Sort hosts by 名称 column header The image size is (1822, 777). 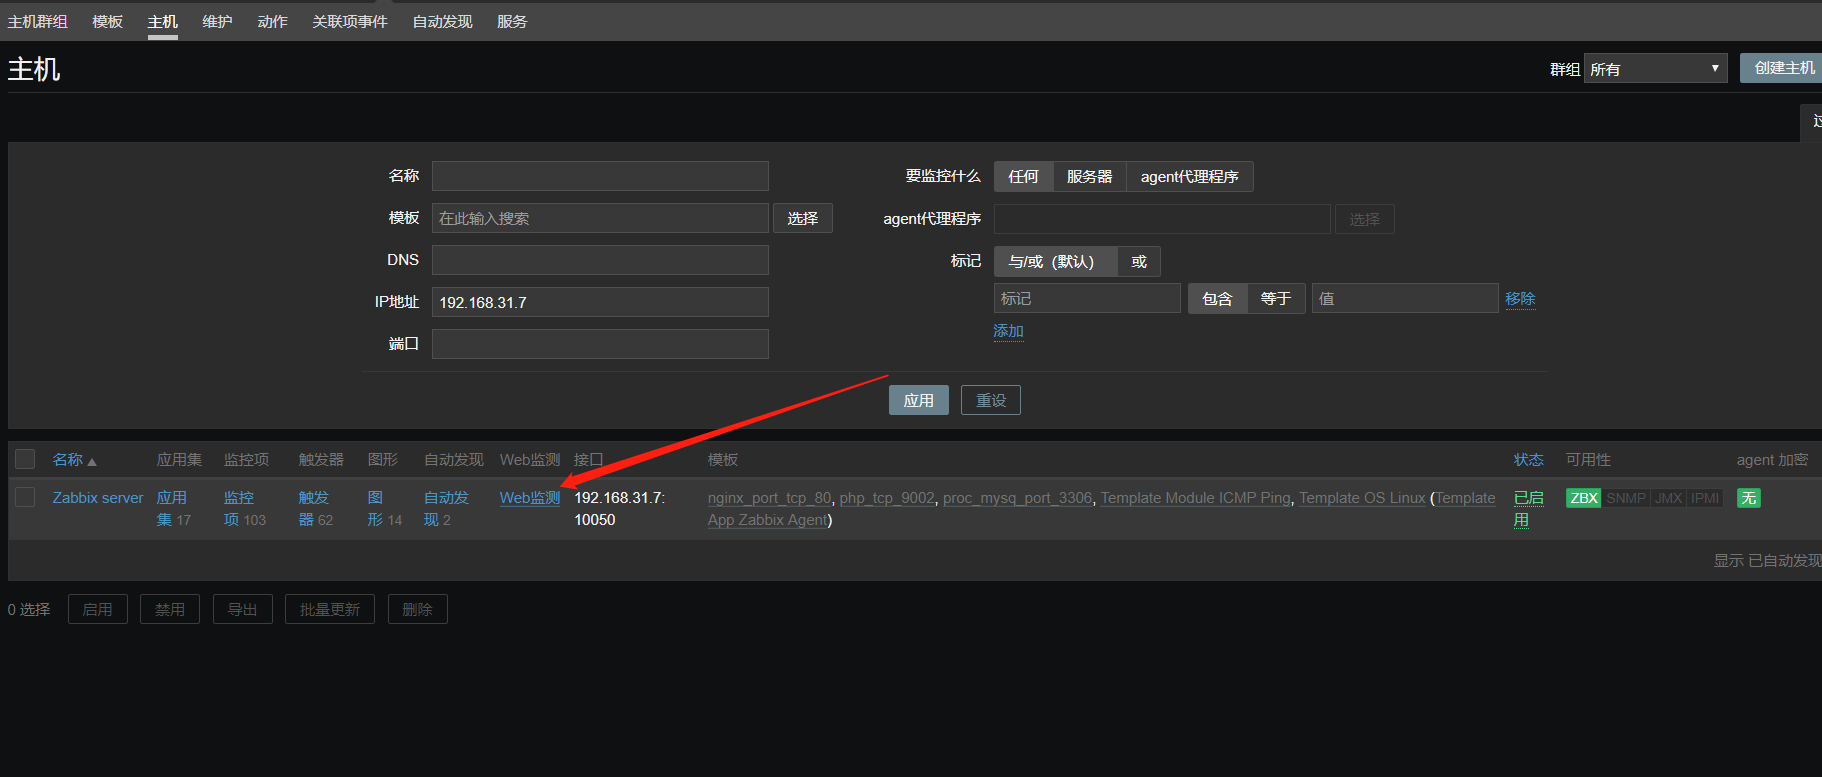coord(68,460)
